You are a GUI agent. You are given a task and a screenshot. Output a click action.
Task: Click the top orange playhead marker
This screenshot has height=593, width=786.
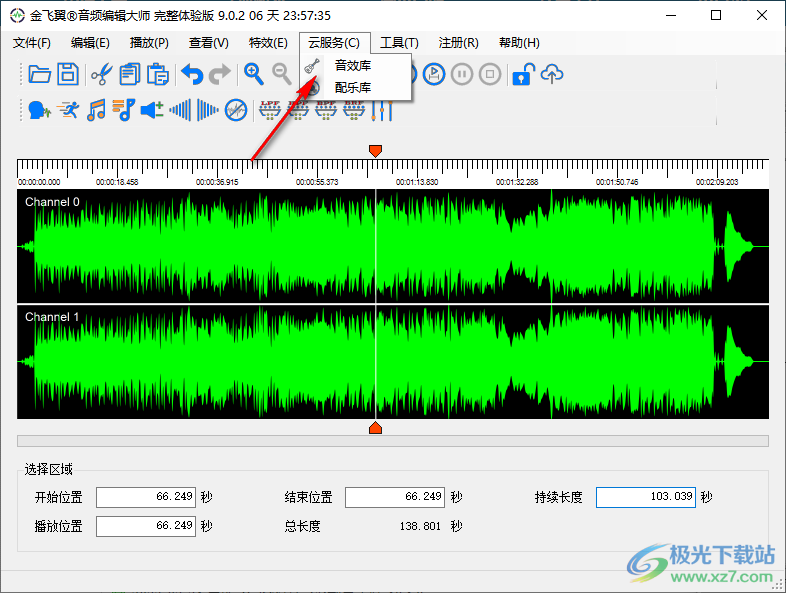[x=375, y=150]
